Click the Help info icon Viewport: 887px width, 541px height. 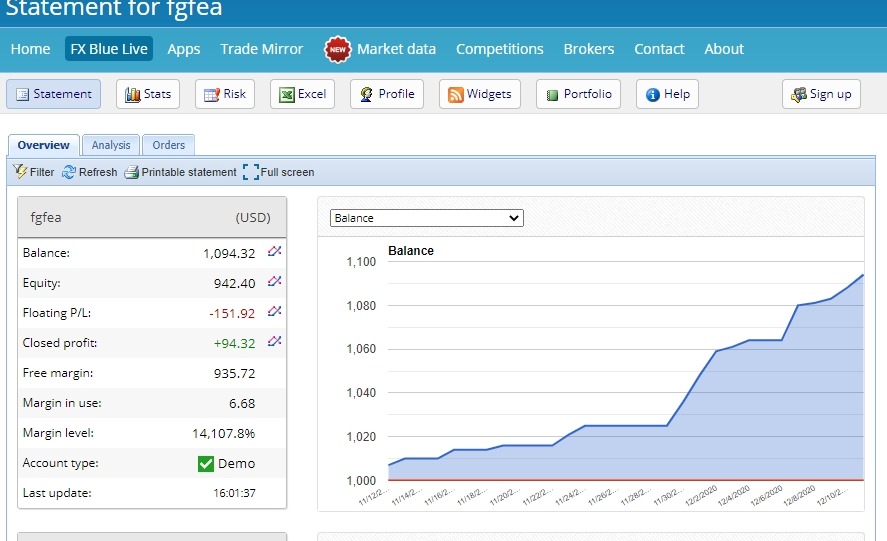point(653,94)
